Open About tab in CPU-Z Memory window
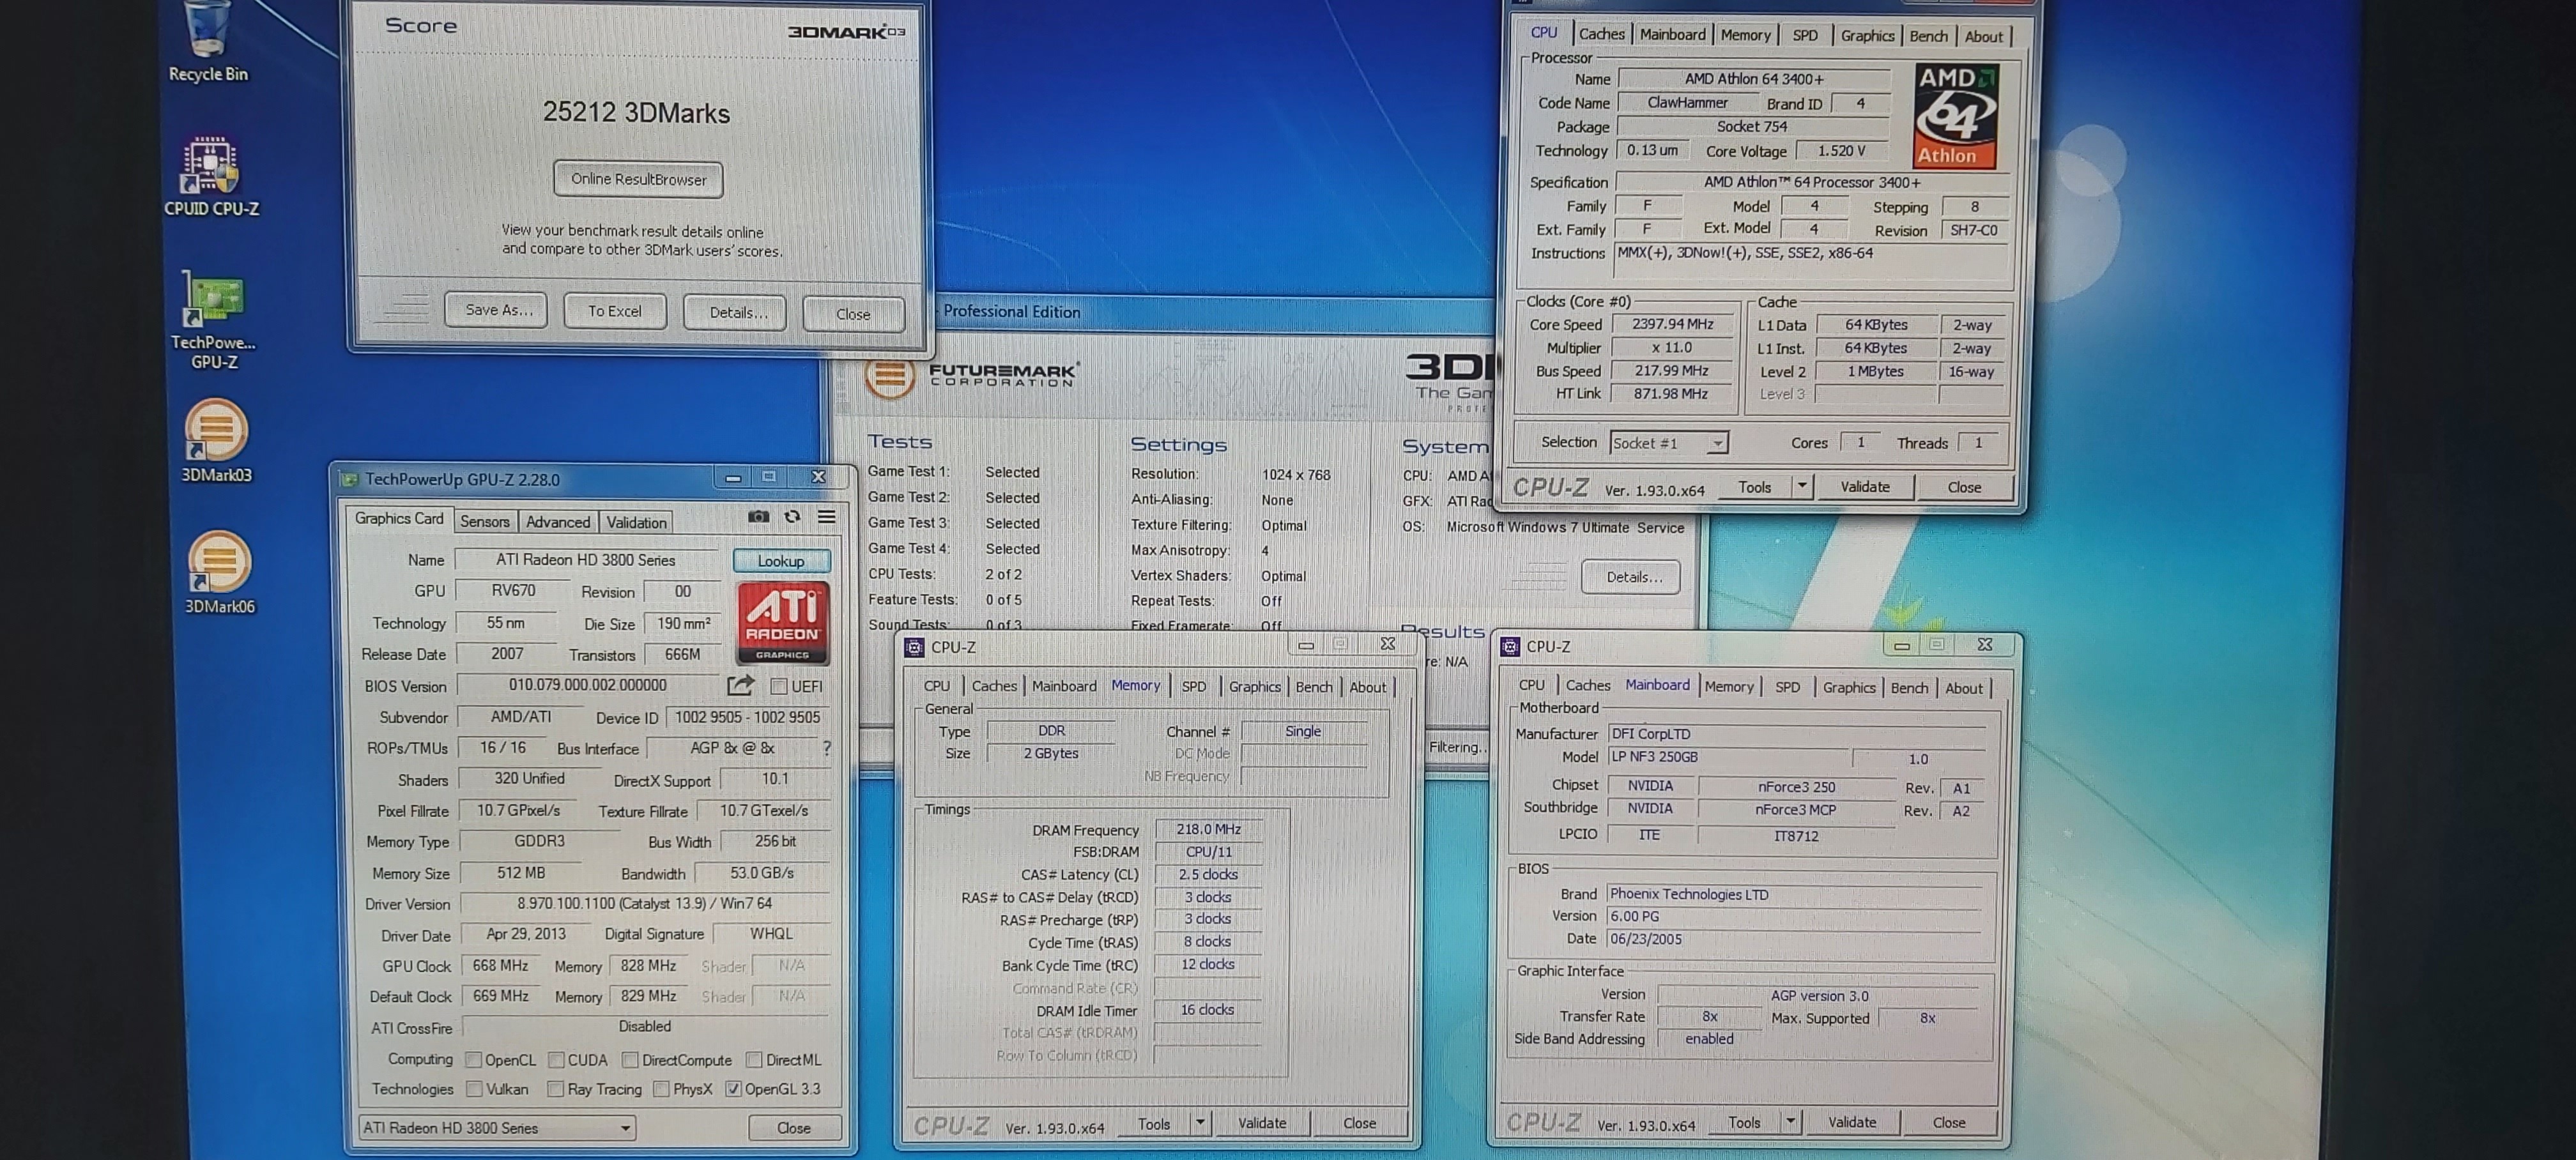The height and width of the screenshot is (1160, 2576). point(1367,687)
